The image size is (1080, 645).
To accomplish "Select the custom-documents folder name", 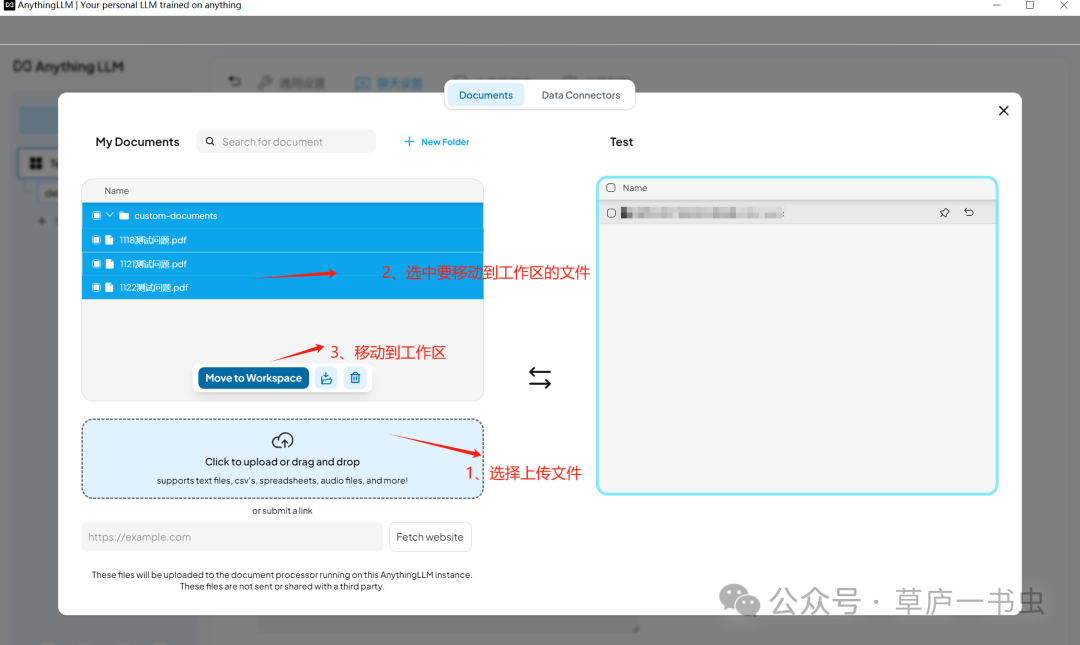I will [176, 216].
